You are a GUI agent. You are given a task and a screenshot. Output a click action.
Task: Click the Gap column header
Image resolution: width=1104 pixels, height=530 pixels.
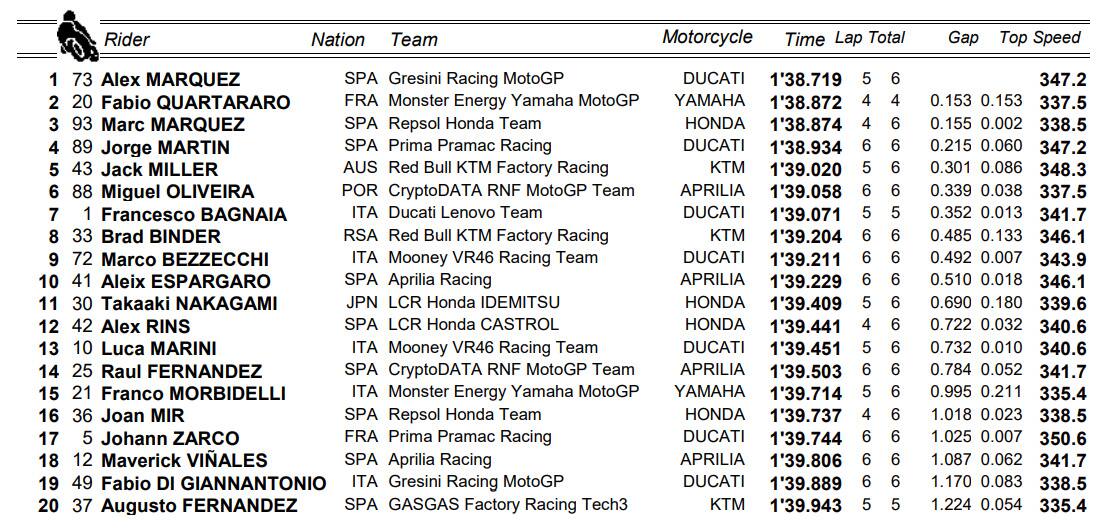tap(963, 38)
